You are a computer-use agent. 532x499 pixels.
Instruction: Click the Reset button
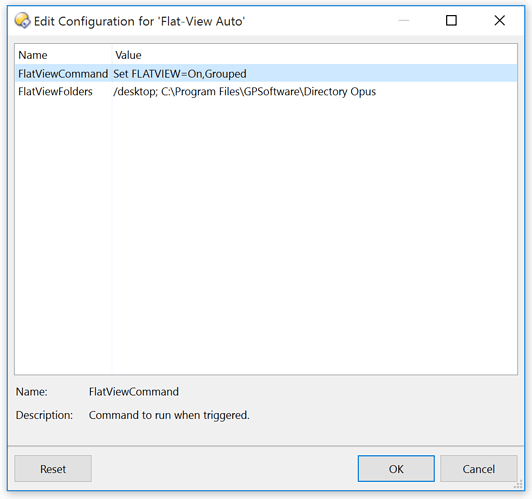pyautogui.click(x=53, y=468)
